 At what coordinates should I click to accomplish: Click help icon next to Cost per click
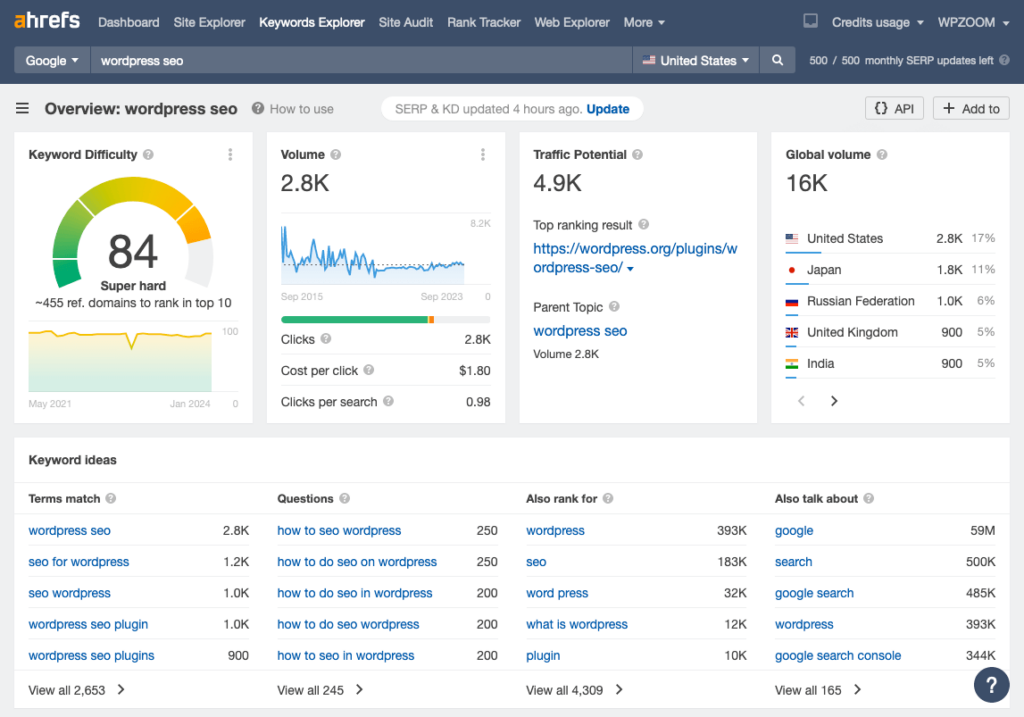click(x=368, y=370)
